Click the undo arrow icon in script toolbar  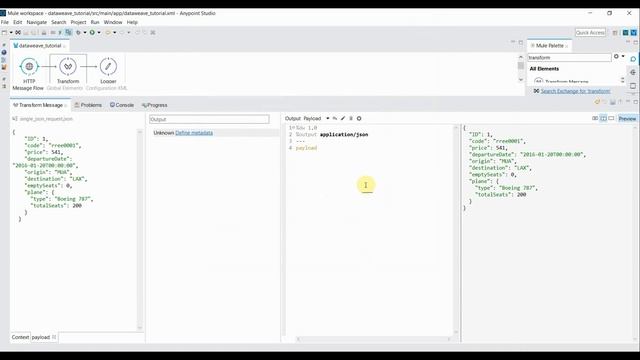(335, 118)
